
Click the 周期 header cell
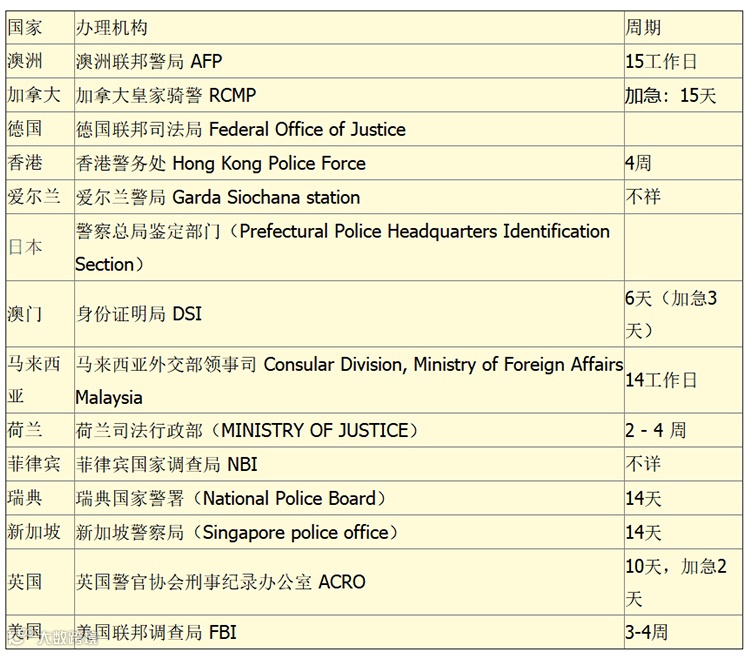coord(683,28)
